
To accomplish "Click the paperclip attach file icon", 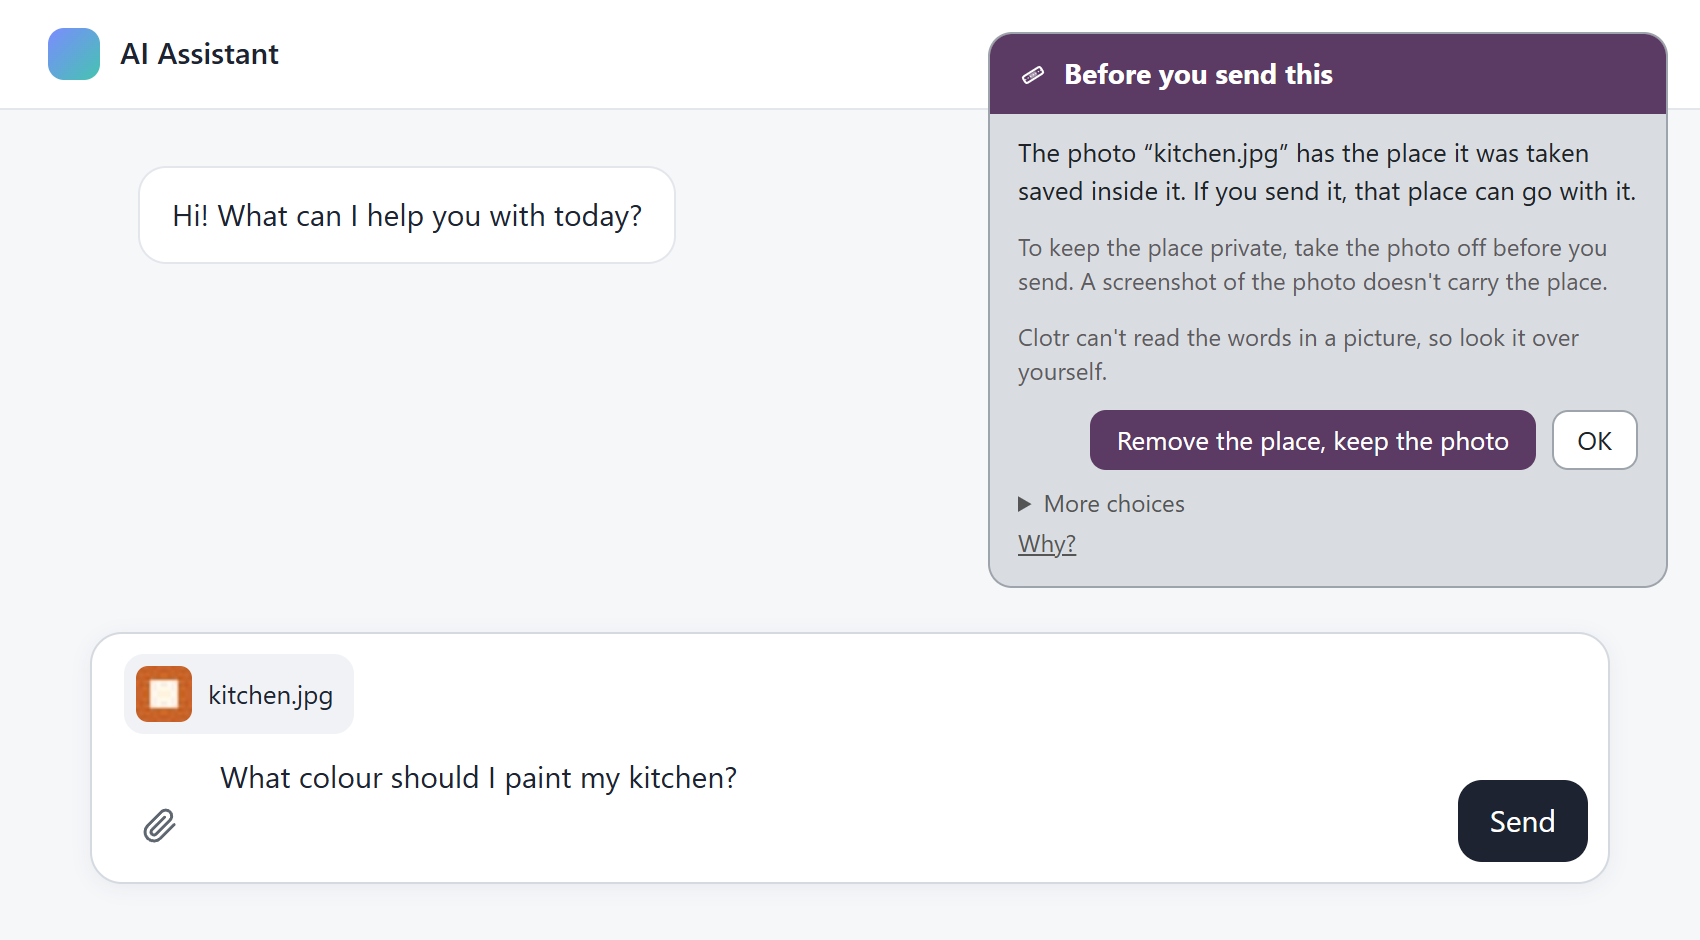I will coord(159,825).
